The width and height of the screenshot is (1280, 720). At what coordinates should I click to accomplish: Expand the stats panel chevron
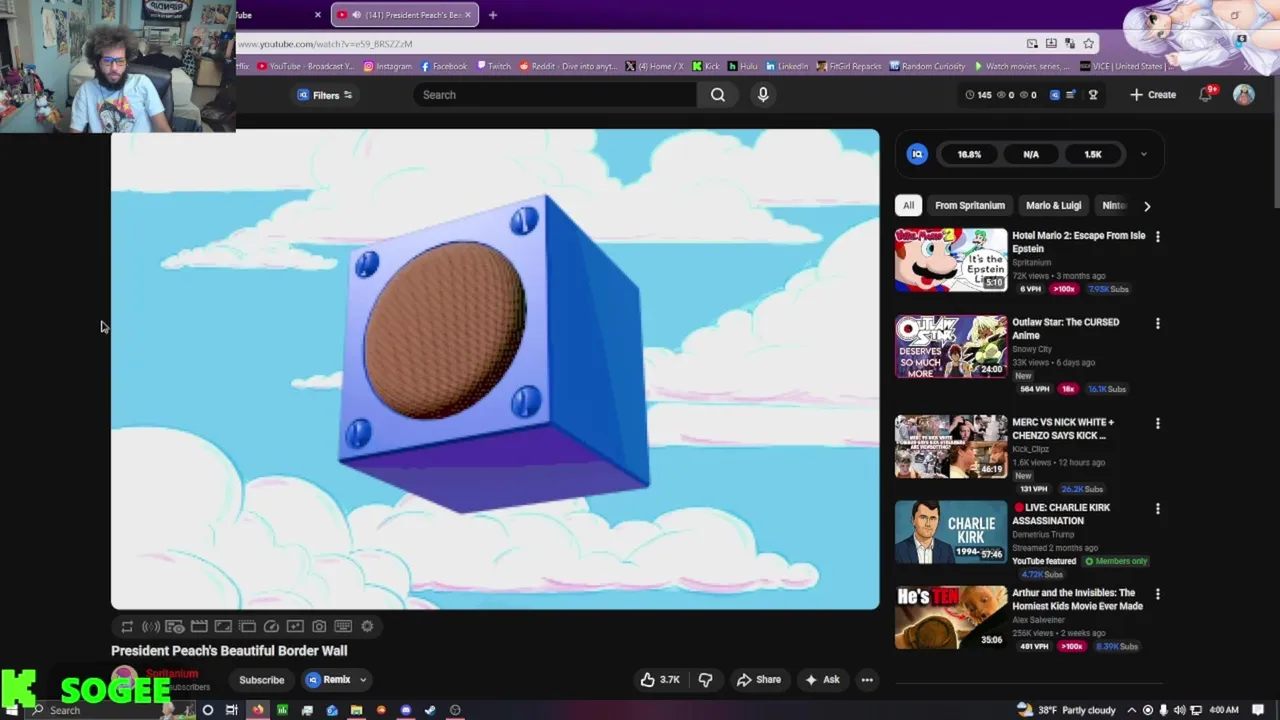(x=1143, y=154)
